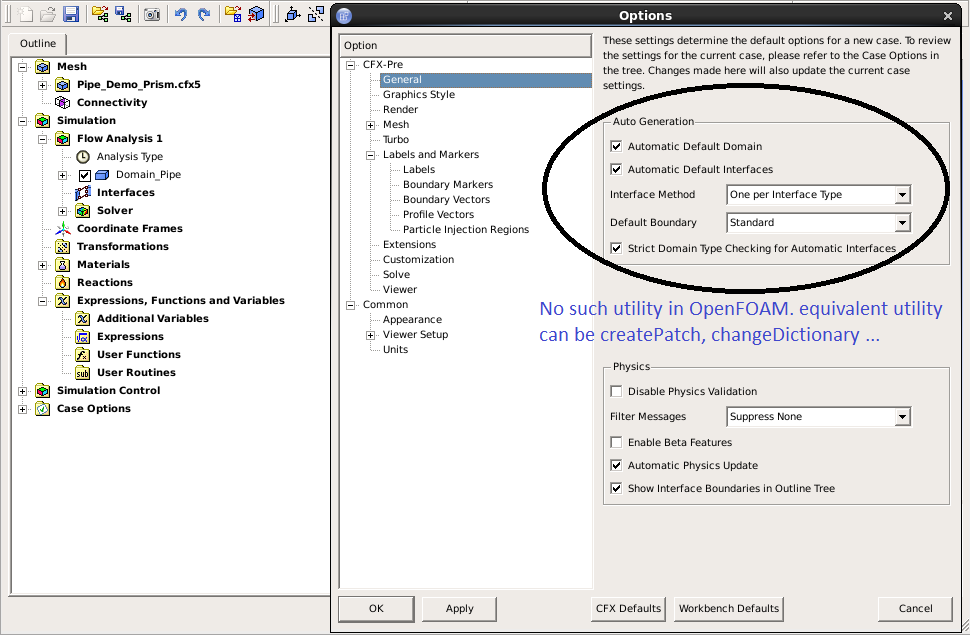This screenshot has width=970, height=635.
Task: Expand the Mesh node in the Options tree
Action: click(371, 125)
